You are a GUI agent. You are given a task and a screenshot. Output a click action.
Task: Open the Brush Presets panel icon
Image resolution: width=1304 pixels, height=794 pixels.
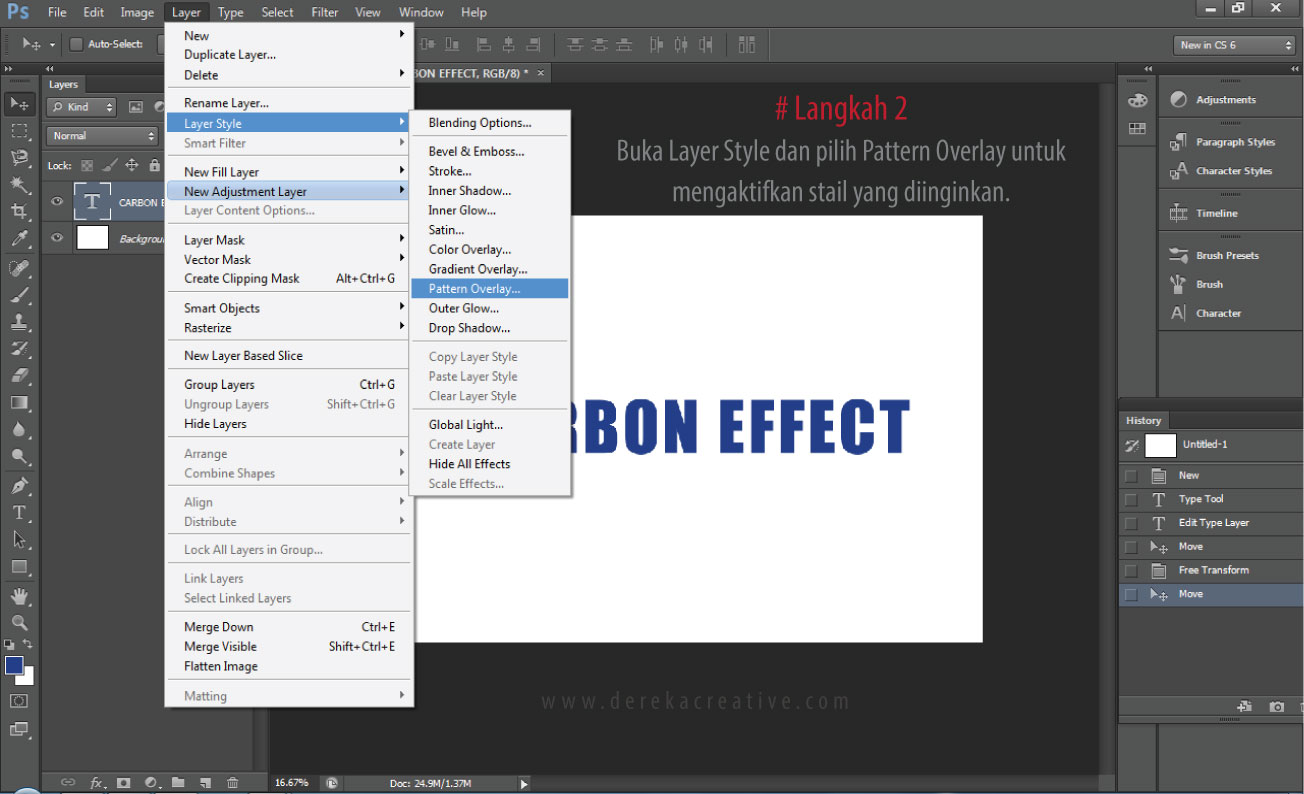pos(1178,256)
